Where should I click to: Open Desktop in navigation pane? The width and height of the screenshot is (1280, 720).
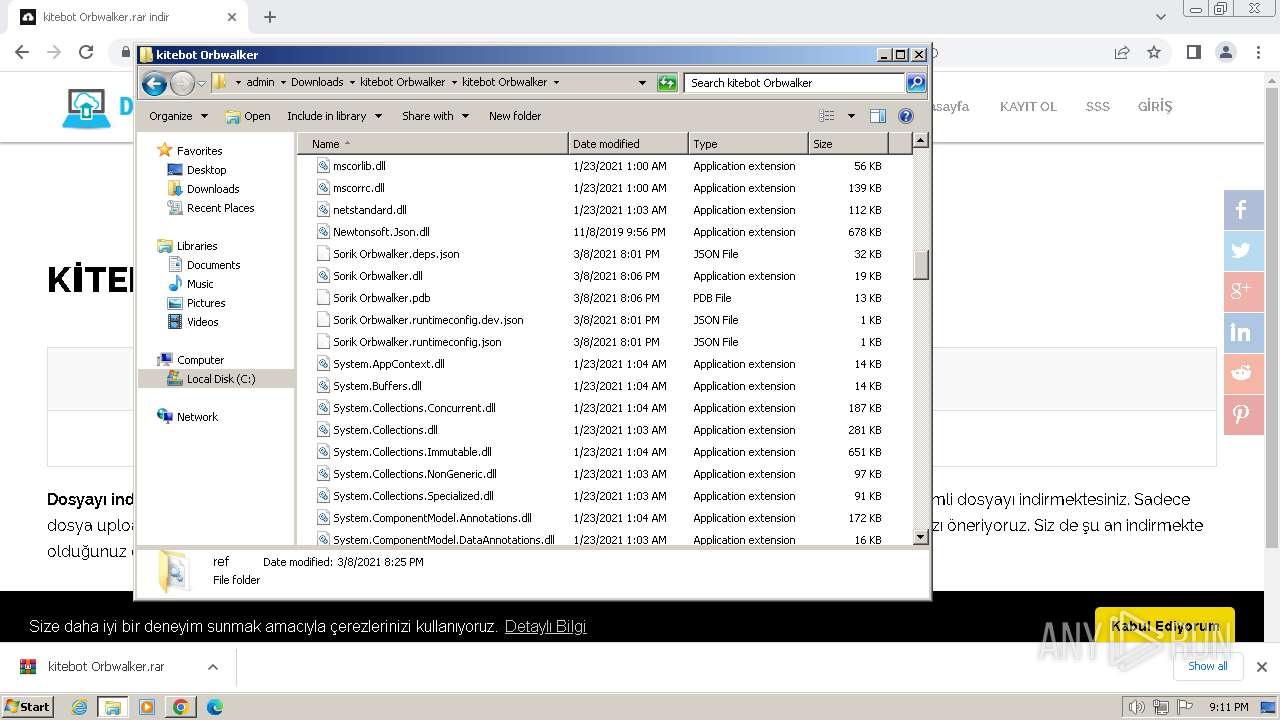(x=206, y=170)
